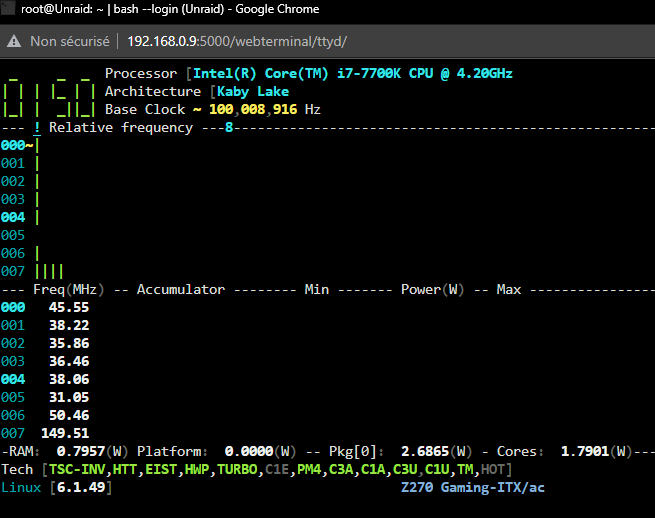Viewport: 655px width, 518px height.
Task: Click frequency value '38.06' for core 004
Action: click(69, 379)
